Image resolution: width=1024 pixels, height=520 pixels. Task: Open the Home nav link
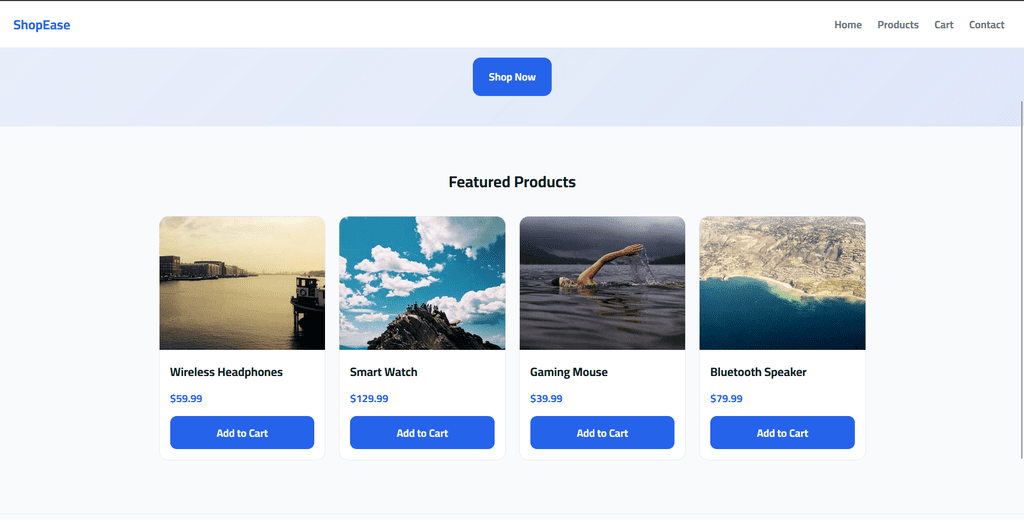(848, 25)
